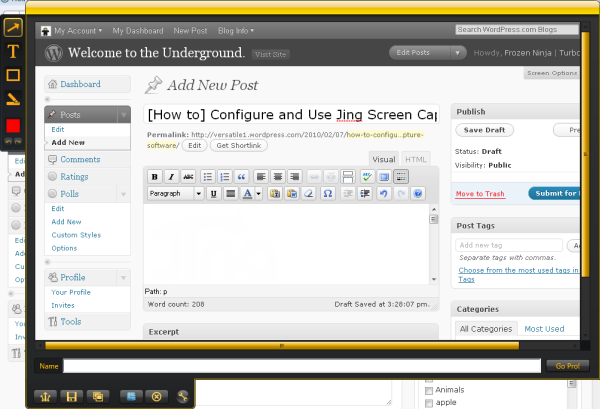
Task: Toggle Italic in the post editor
Action: click(171, 177)
